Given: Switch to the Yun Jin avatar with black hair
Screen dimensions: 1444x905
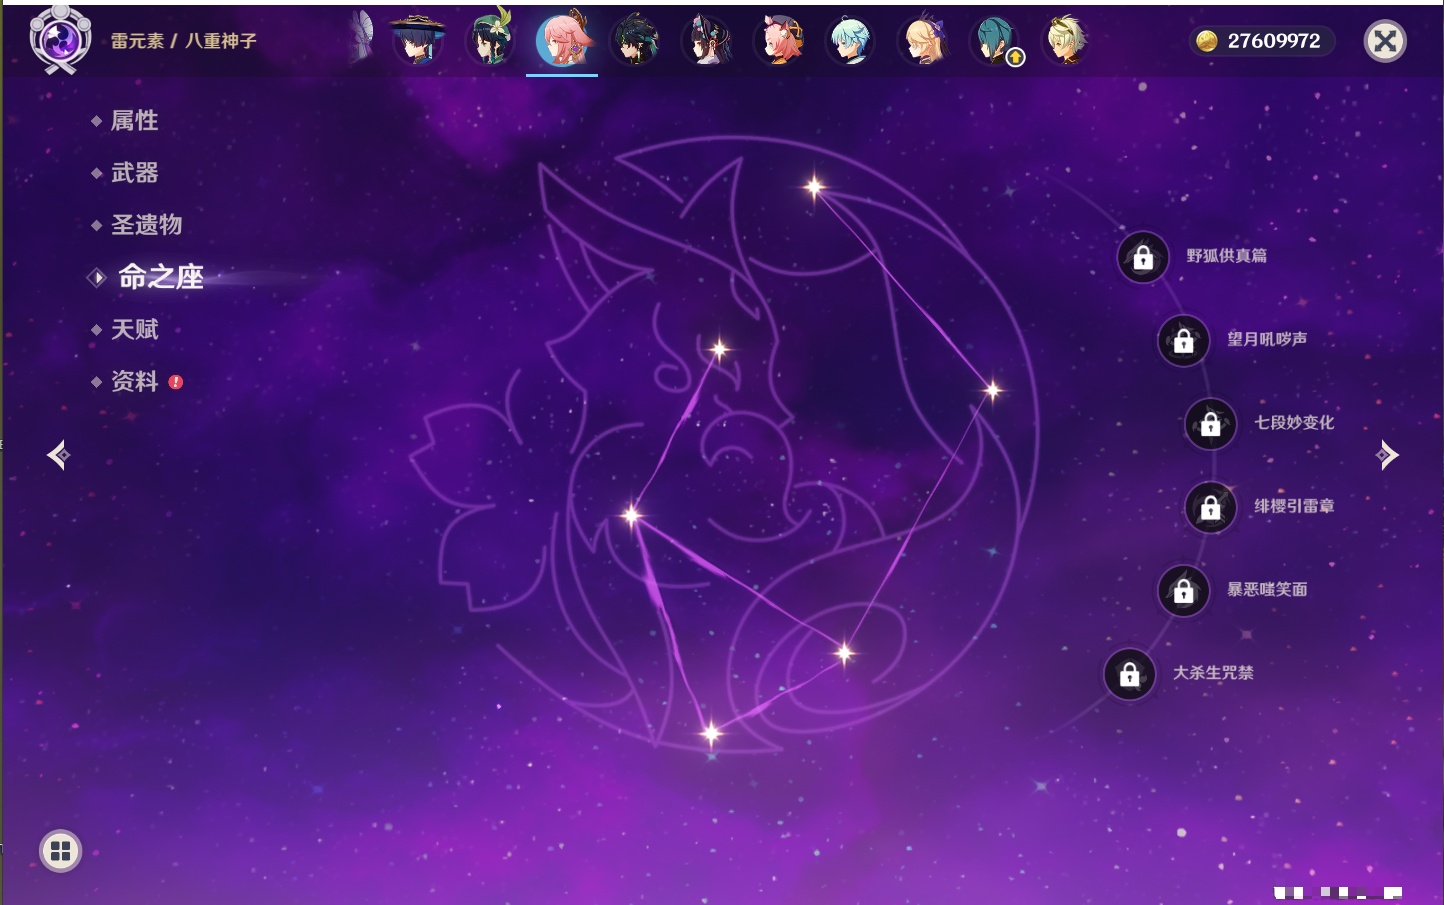Looking at the screenshot, I should click(x=708, y=41).
